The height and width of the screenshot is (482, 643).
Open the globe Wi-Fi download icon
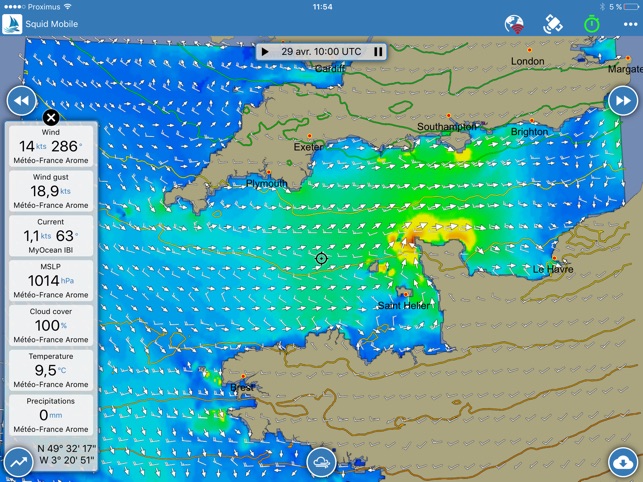click(514, 24)
